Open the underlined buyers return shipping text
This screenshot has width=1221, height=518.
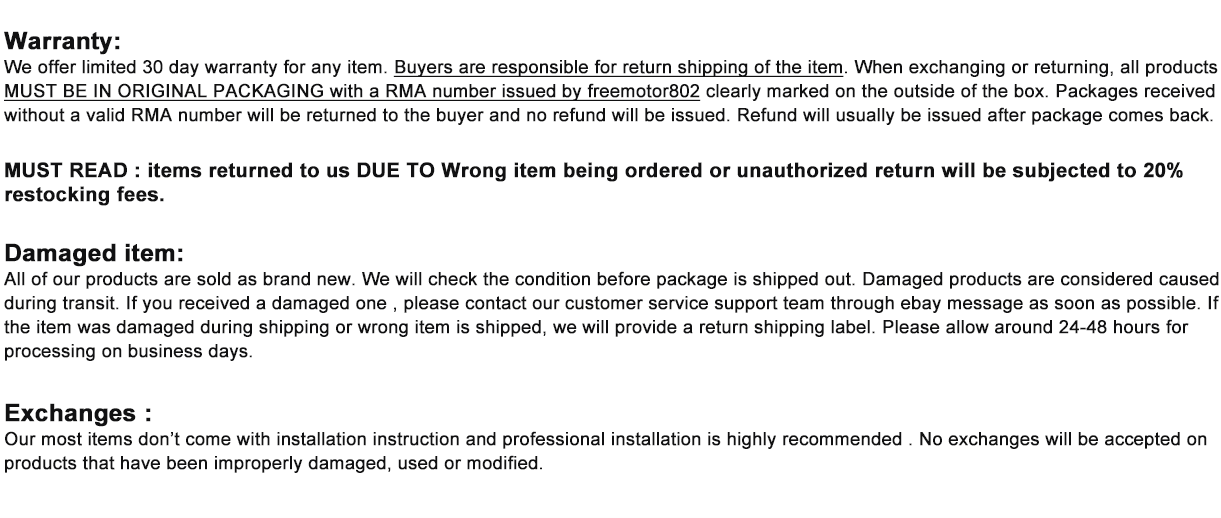[619, 68]
